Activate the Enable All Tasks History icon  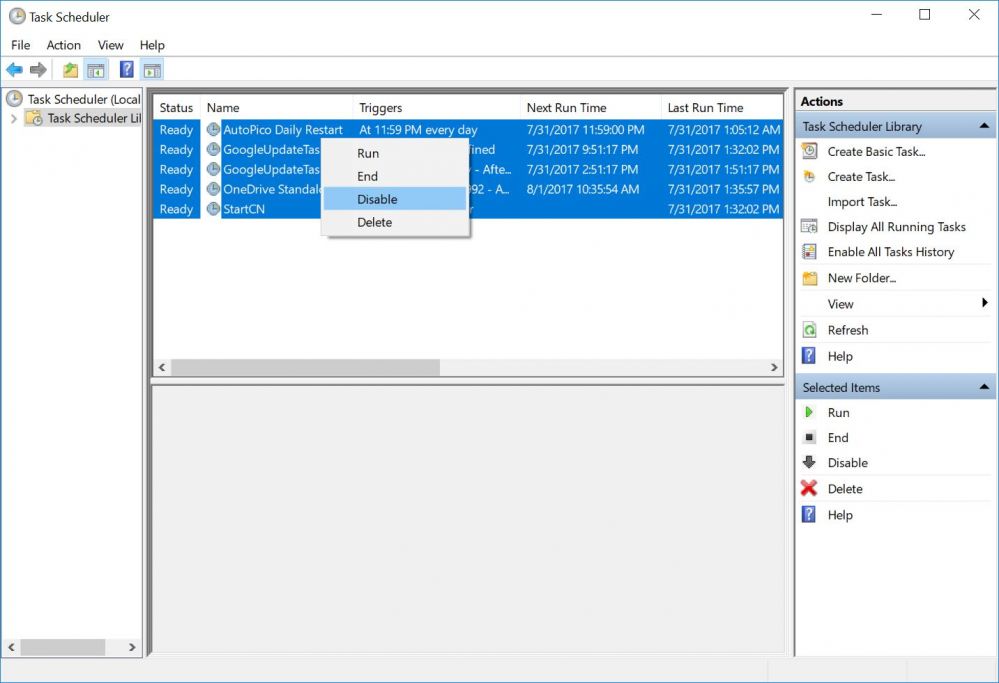click(x=810, y=251)
